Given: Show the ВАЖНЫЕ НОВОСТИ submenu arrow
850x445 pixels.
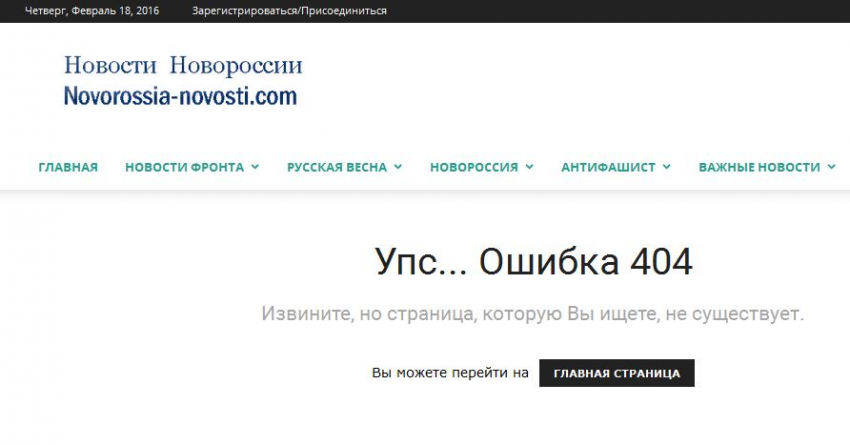Looking at the screenshot, I should click(x=832, y=168).
